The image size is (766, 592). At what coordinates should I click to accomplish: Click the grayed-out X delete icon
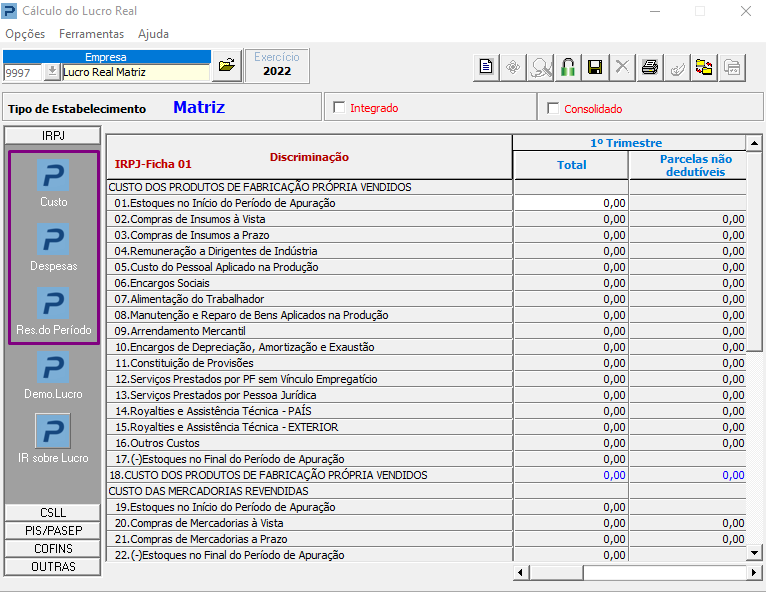click(622, 67)
